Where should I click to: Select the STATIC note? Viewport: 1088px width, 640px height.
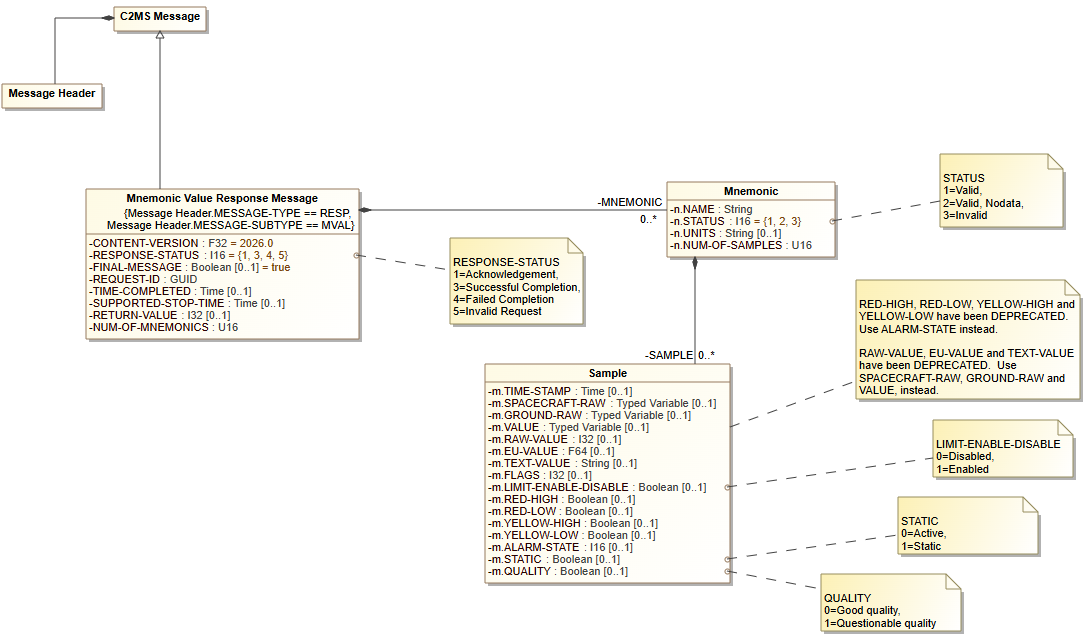click(966, 533)
